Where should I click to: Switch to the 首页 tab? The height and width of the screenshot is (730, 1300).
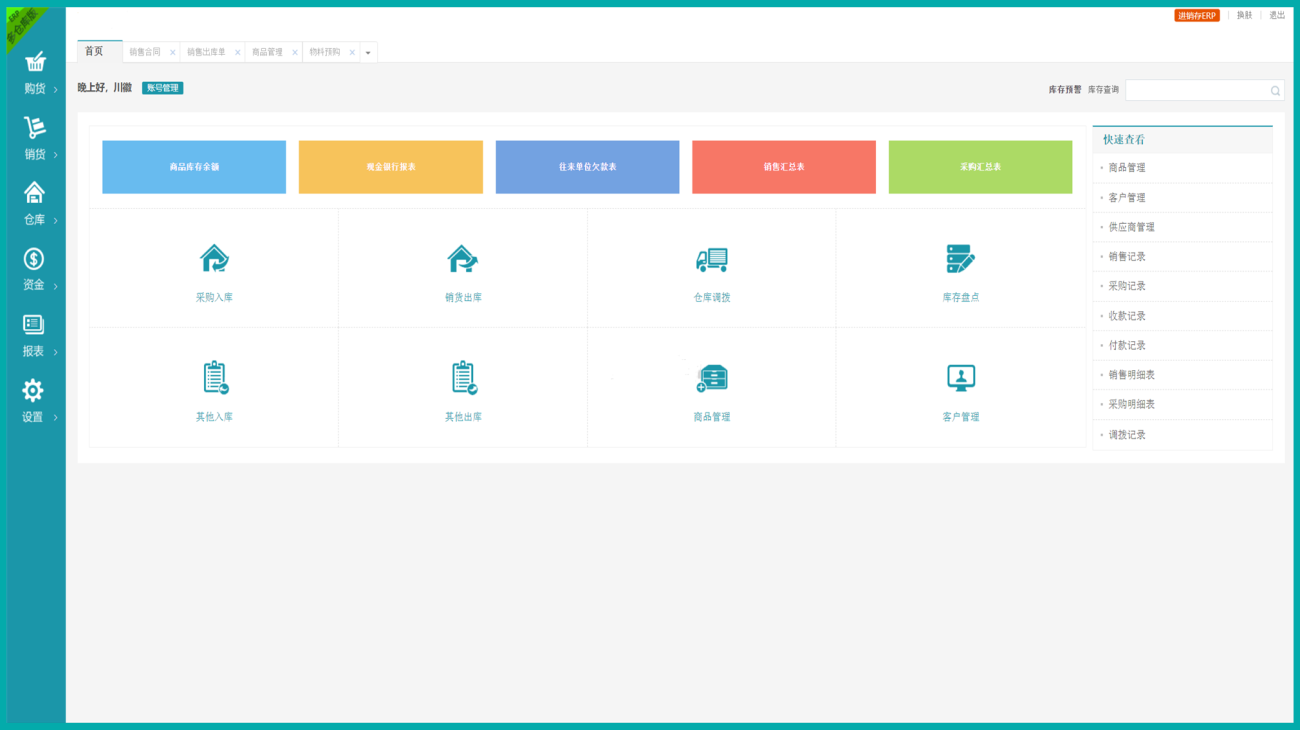coord(100,51)
